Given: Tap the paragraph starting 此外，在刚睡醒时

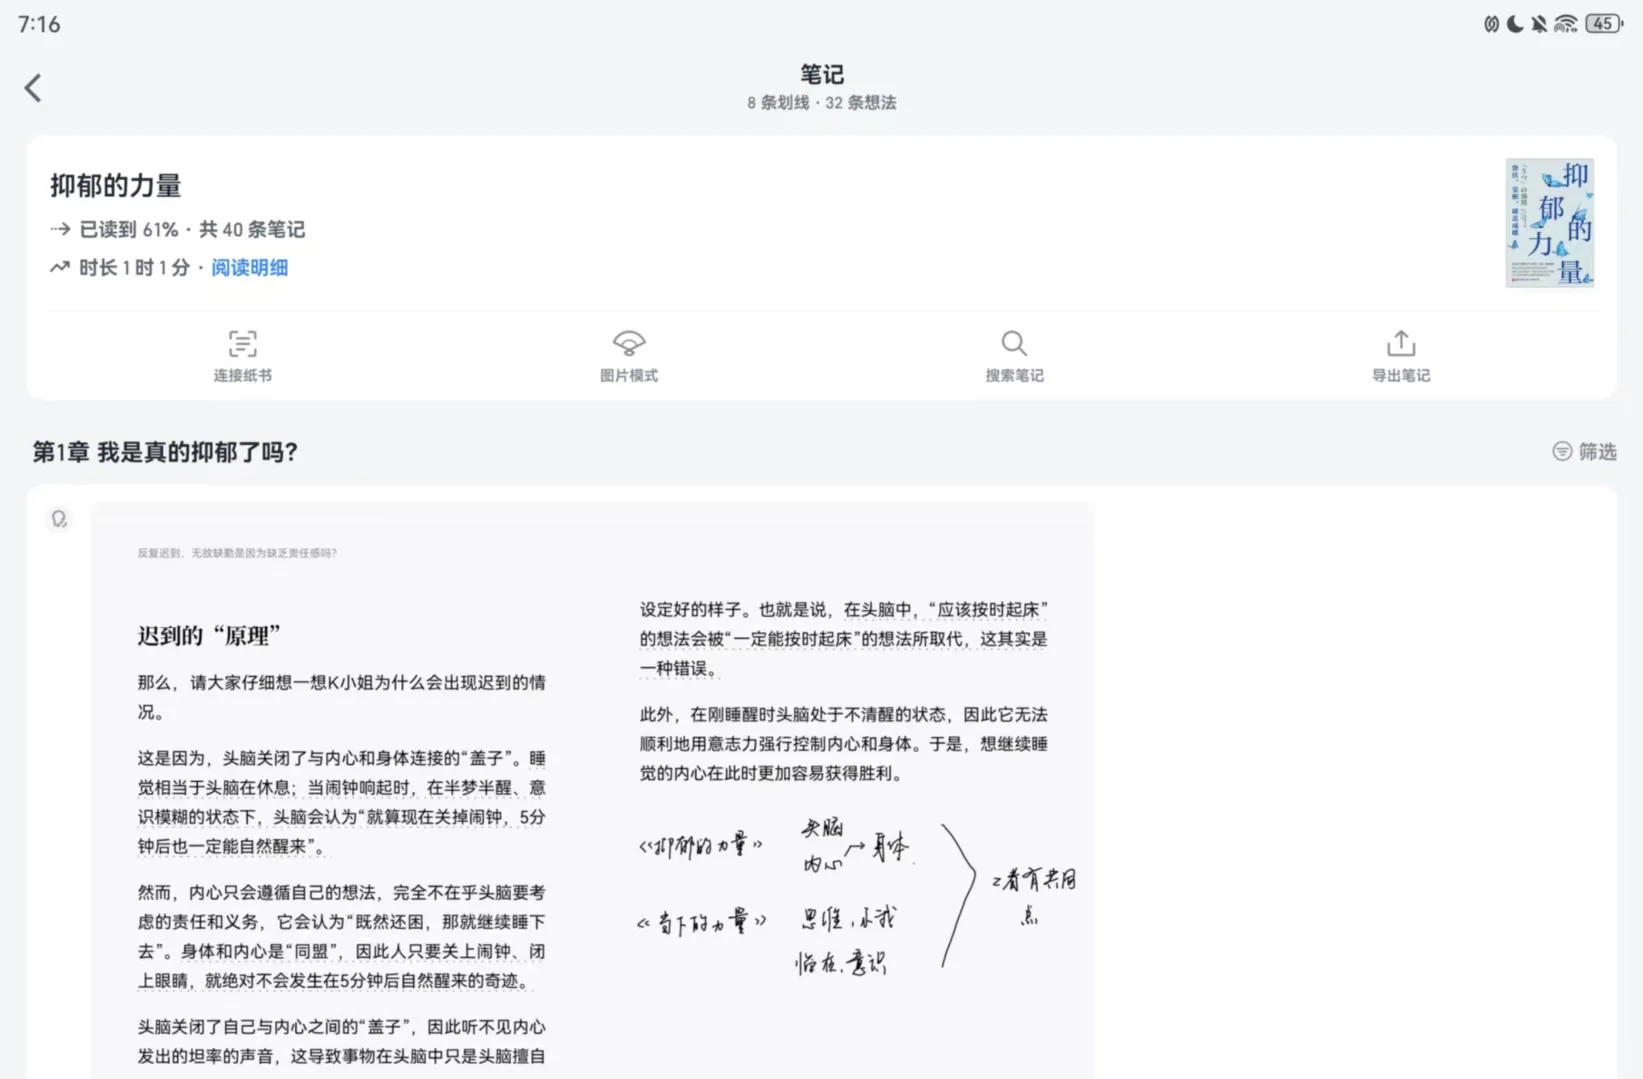Looking at the screenshot, I should (844, 744).
